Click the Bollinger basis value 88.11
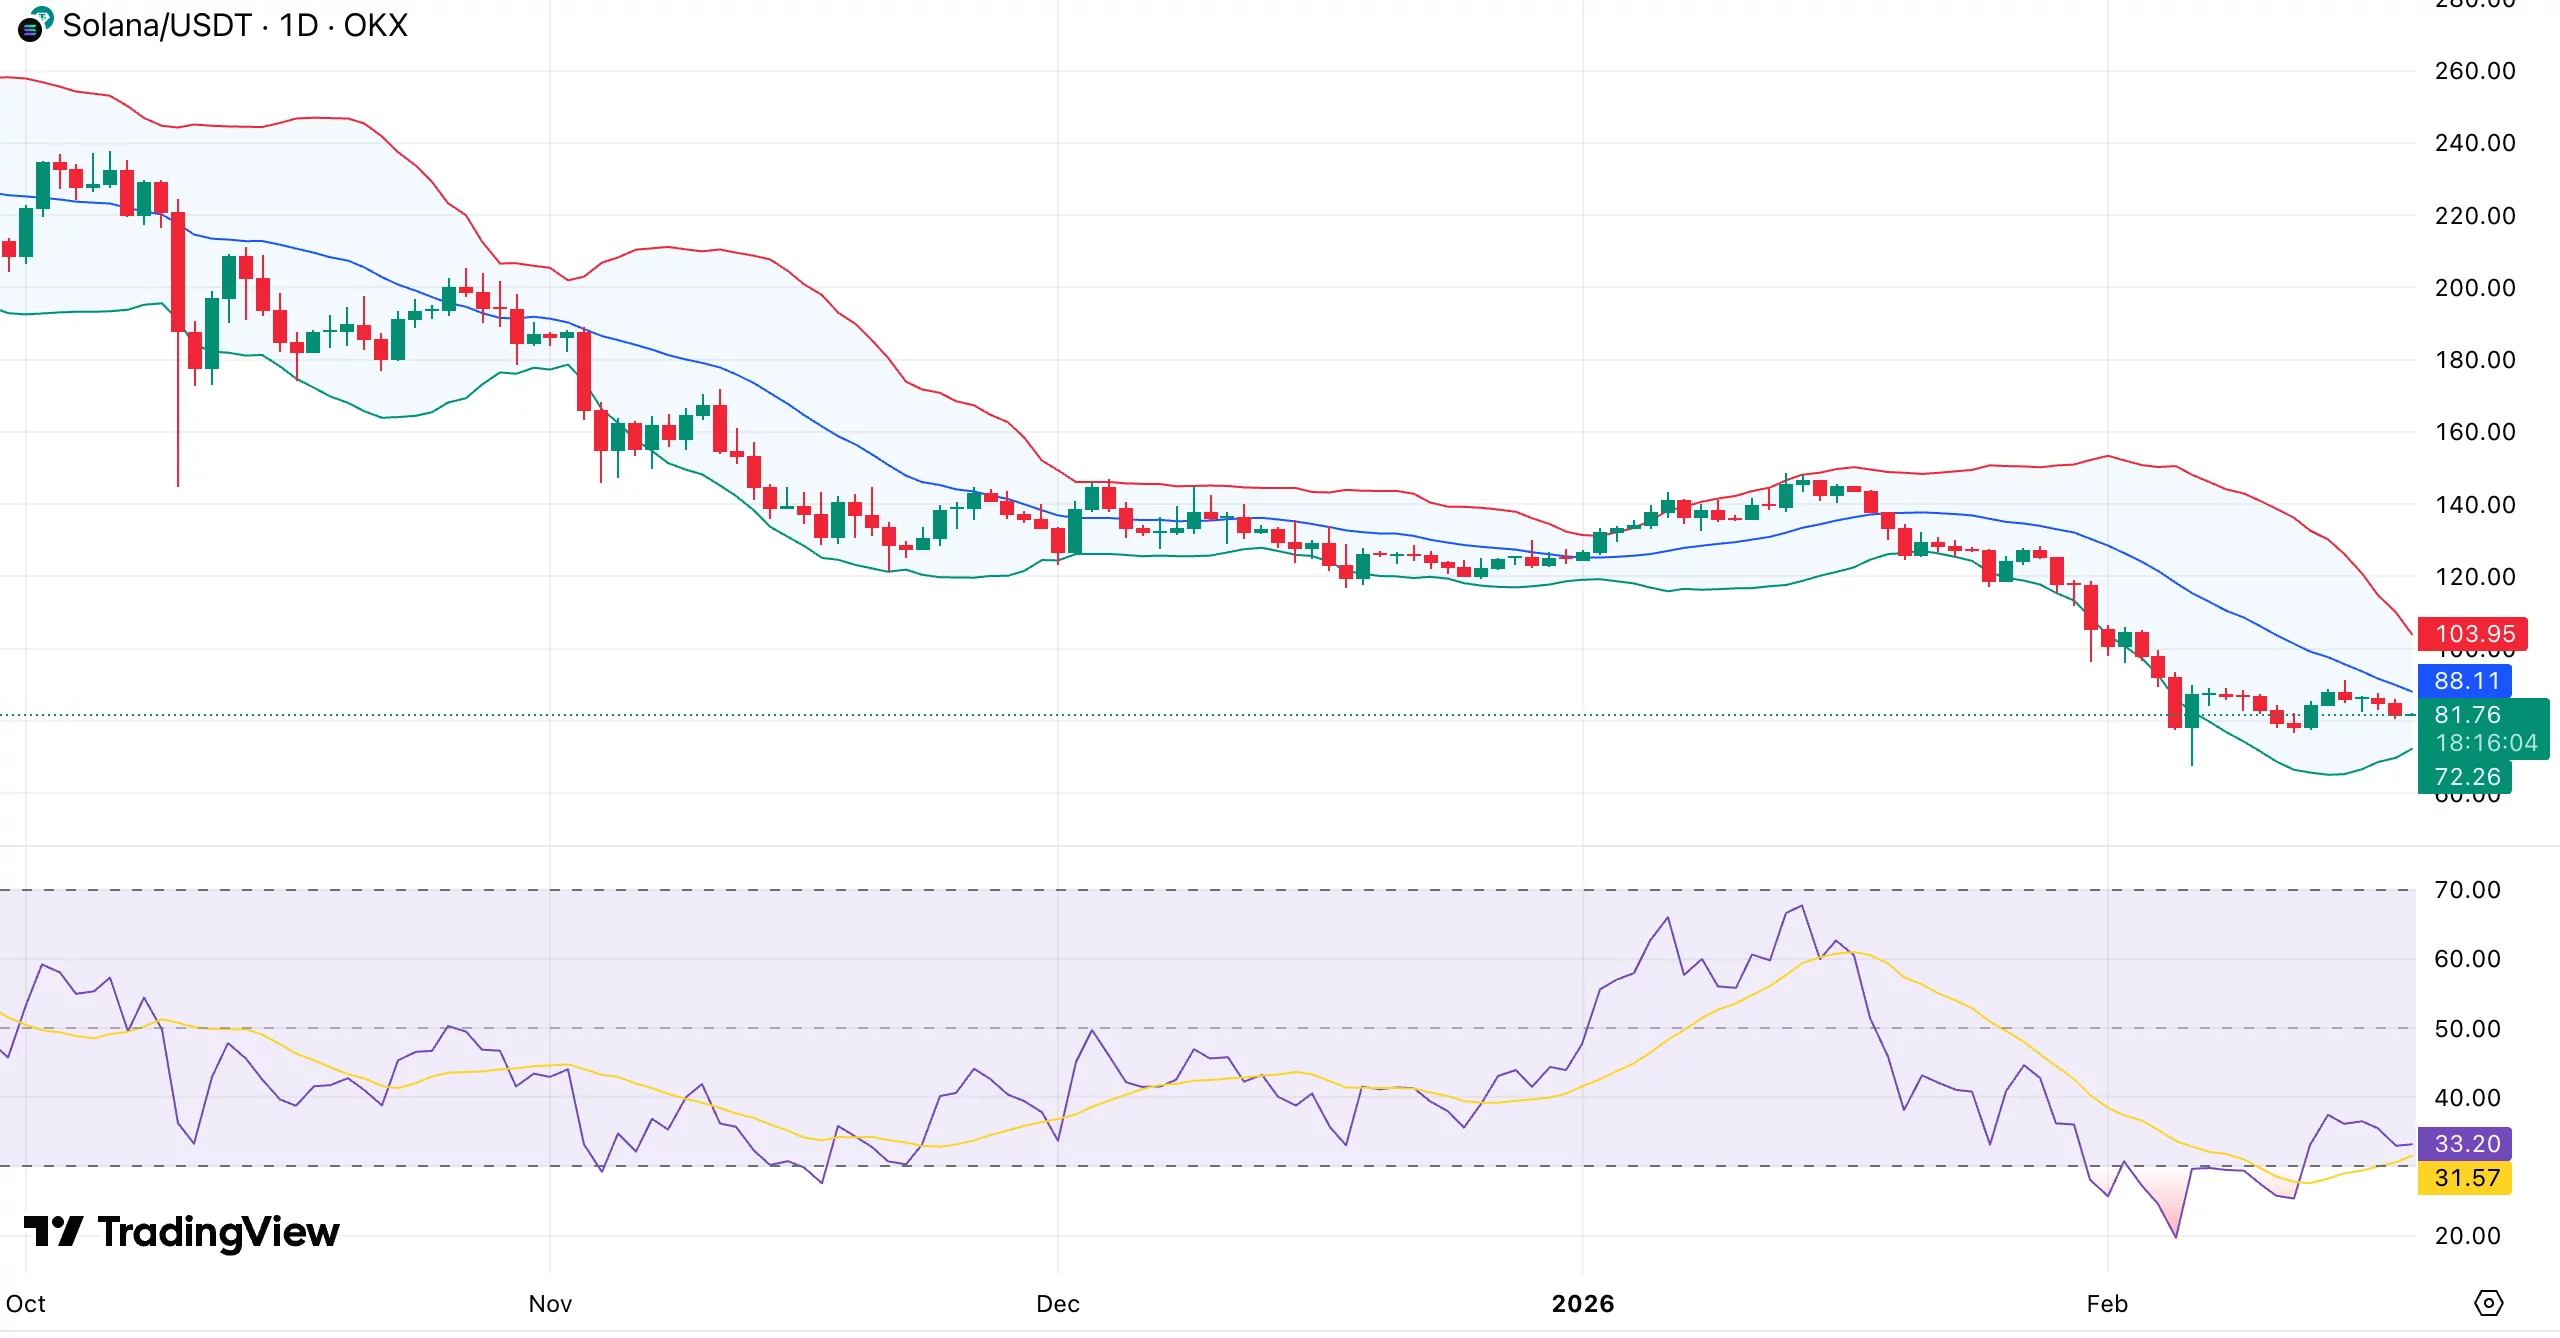2560x1338 pixels. 2466,681
